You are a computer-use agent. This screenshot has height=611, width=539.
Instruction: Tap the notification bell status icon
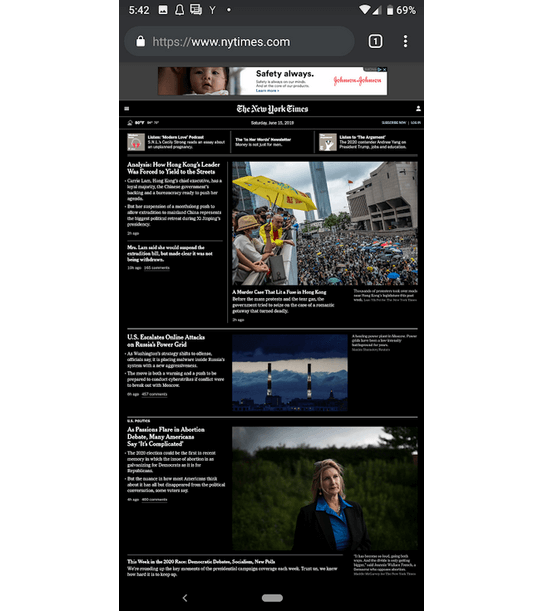tap(179, 10)
